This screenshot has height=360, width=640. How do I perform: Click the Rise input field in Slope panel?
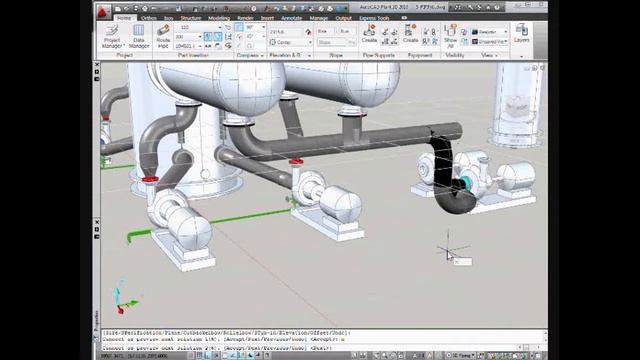click(x=325, y=31)
